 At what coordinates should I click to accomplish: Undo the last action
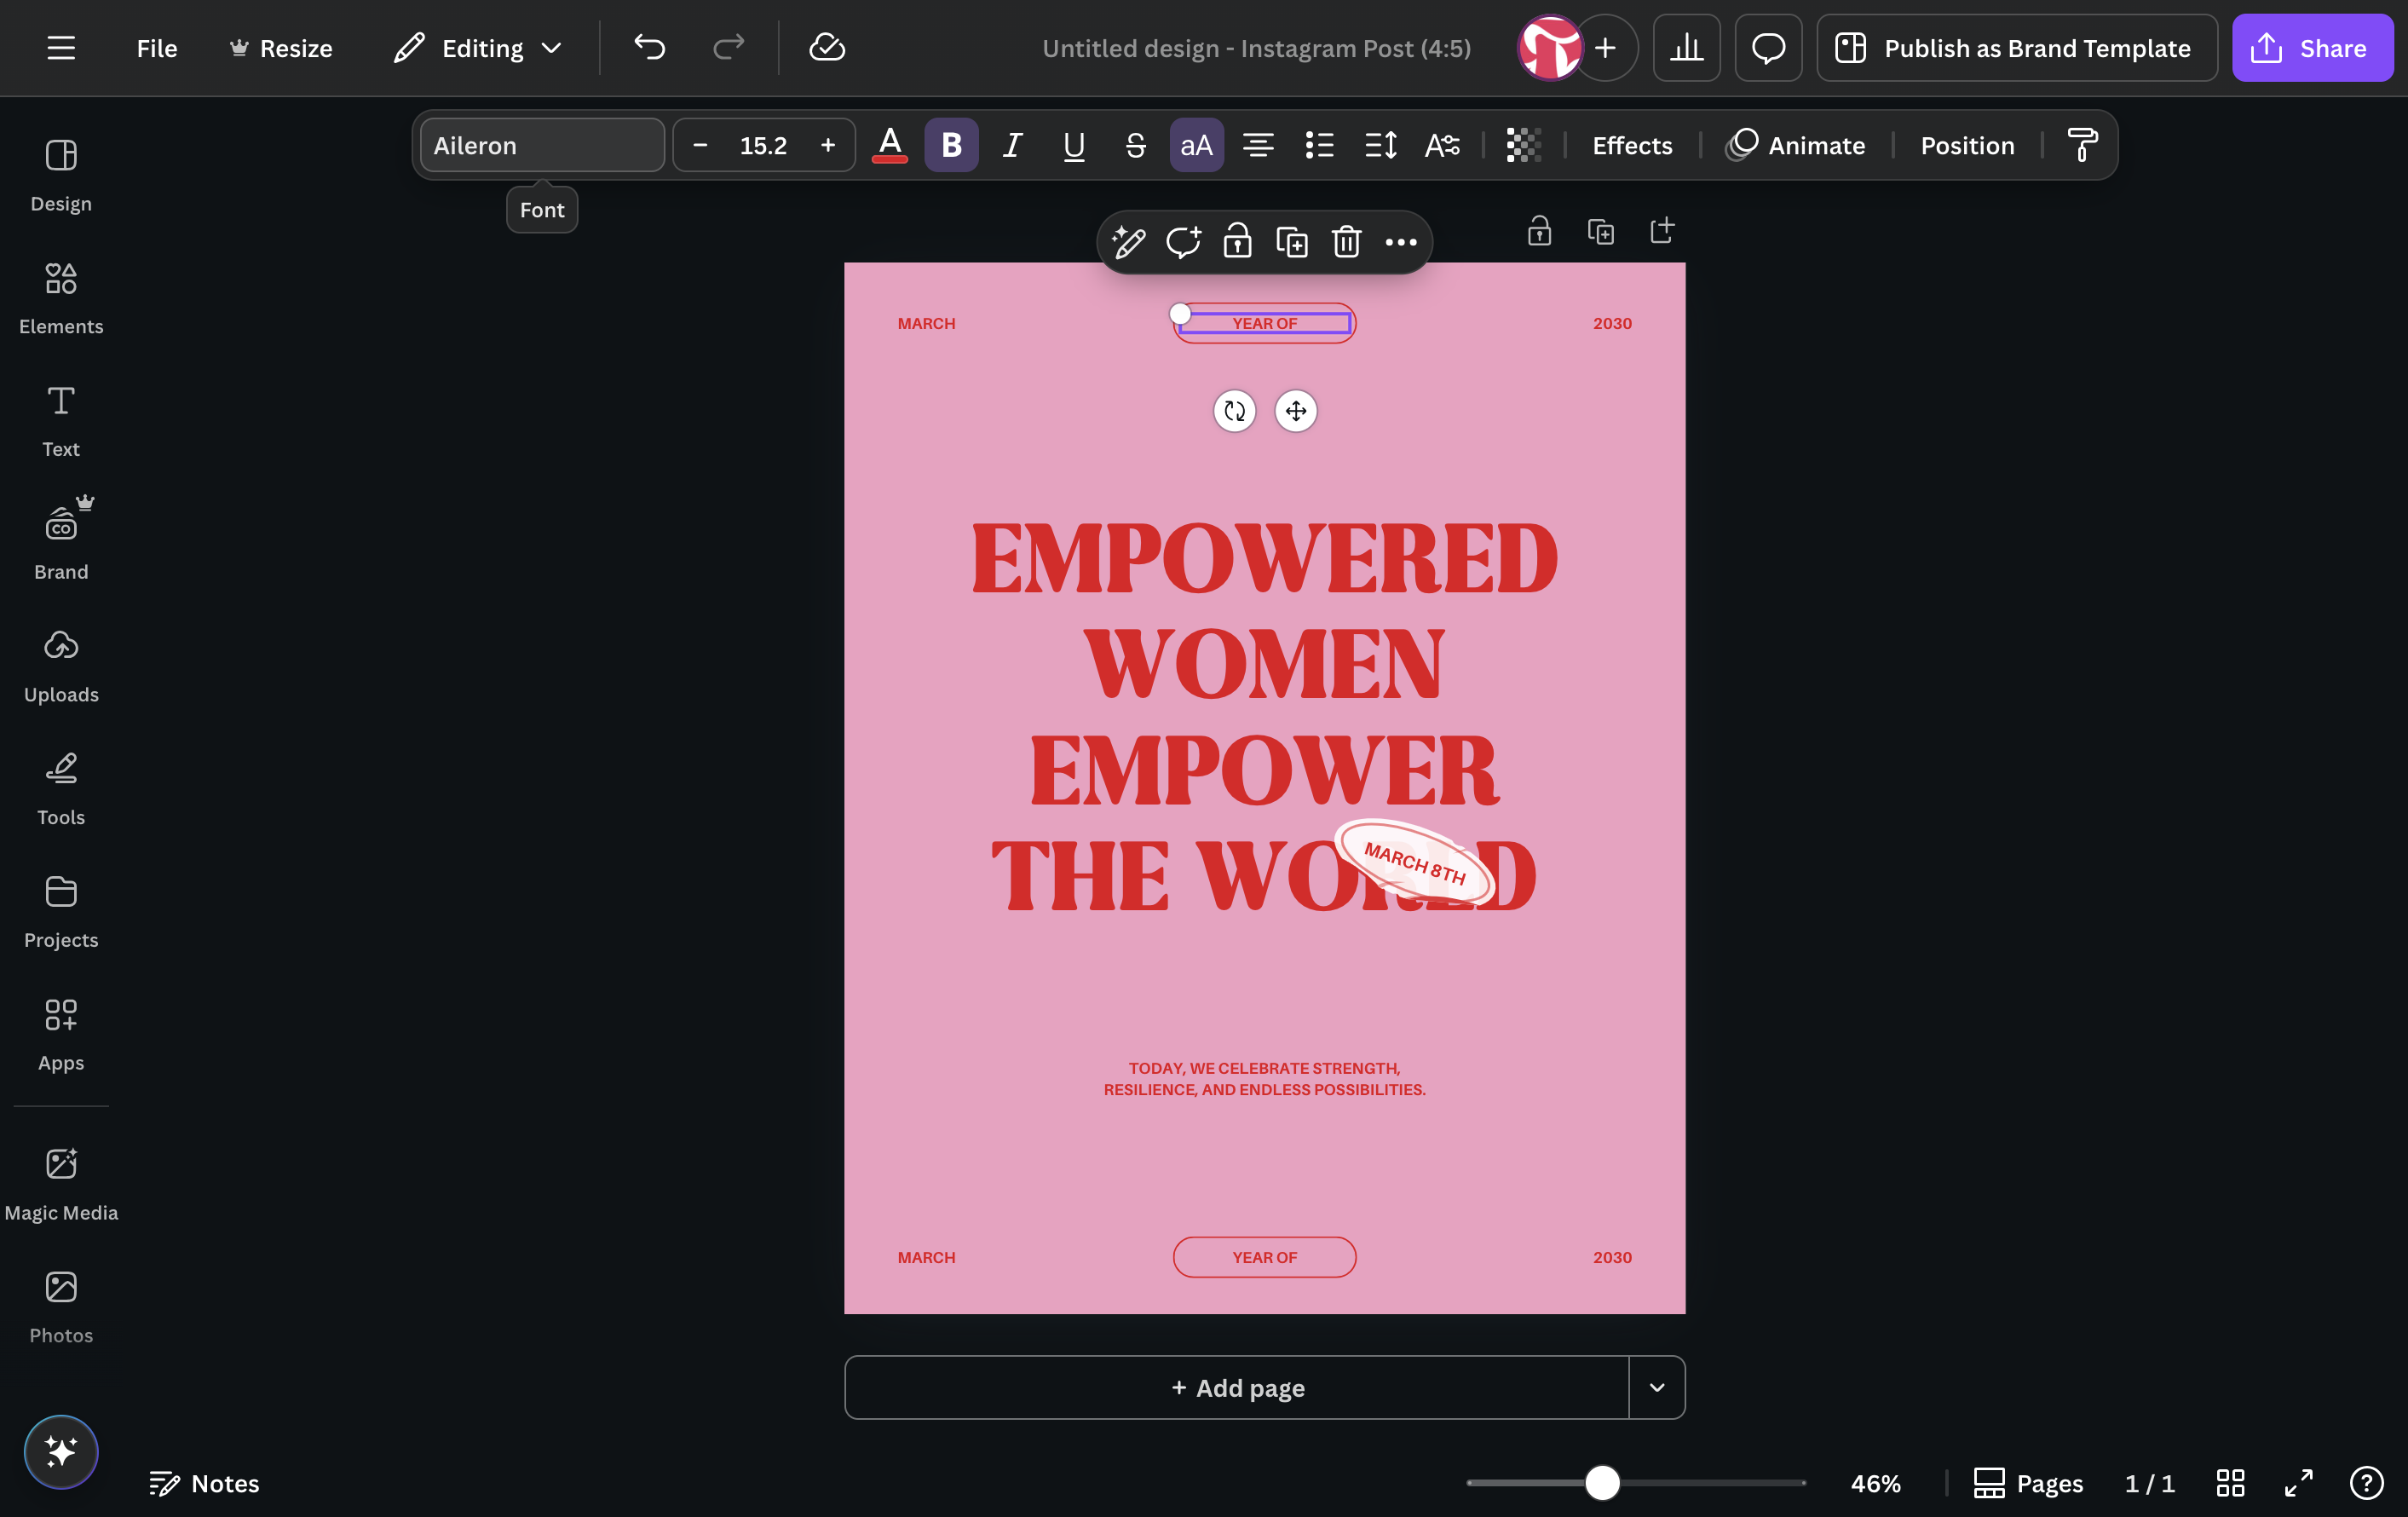coord(649,48)
